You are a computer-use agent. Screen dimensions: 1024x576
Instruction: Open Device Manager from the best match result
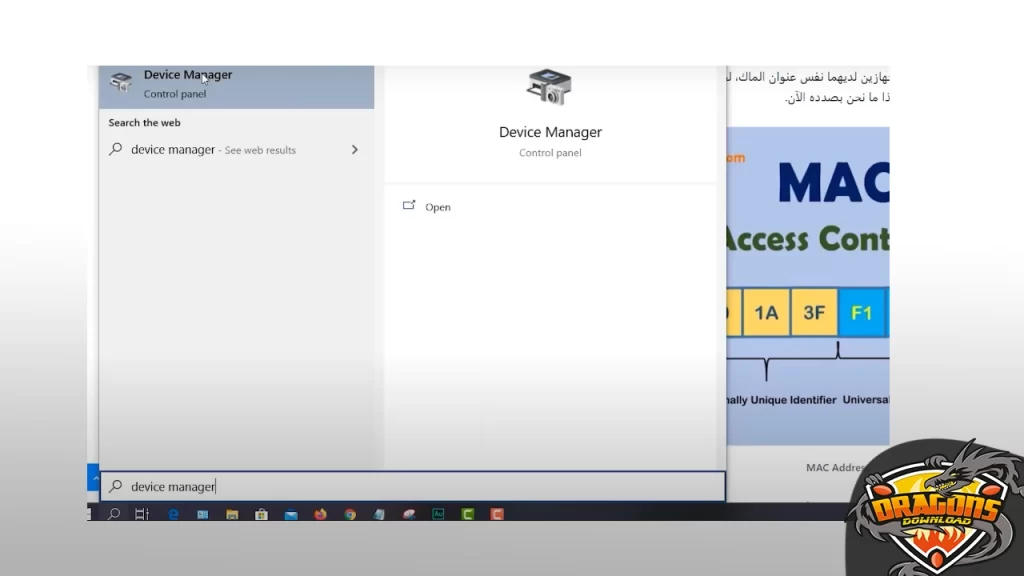(x=187, y=83)
